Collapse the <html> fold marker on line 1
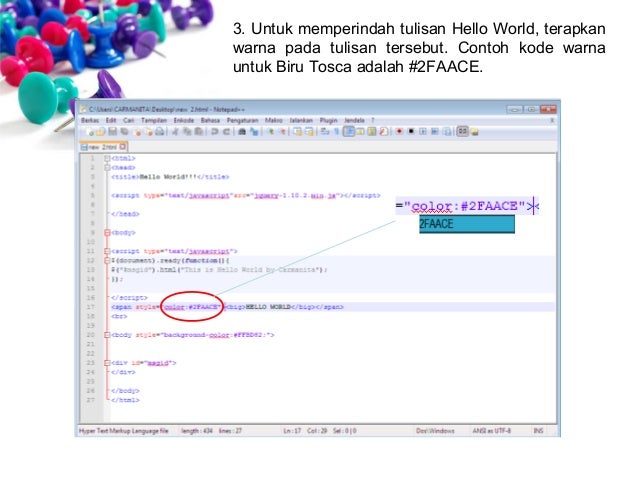This screenshot has height=479, width=638. click(x=107, y=158)
